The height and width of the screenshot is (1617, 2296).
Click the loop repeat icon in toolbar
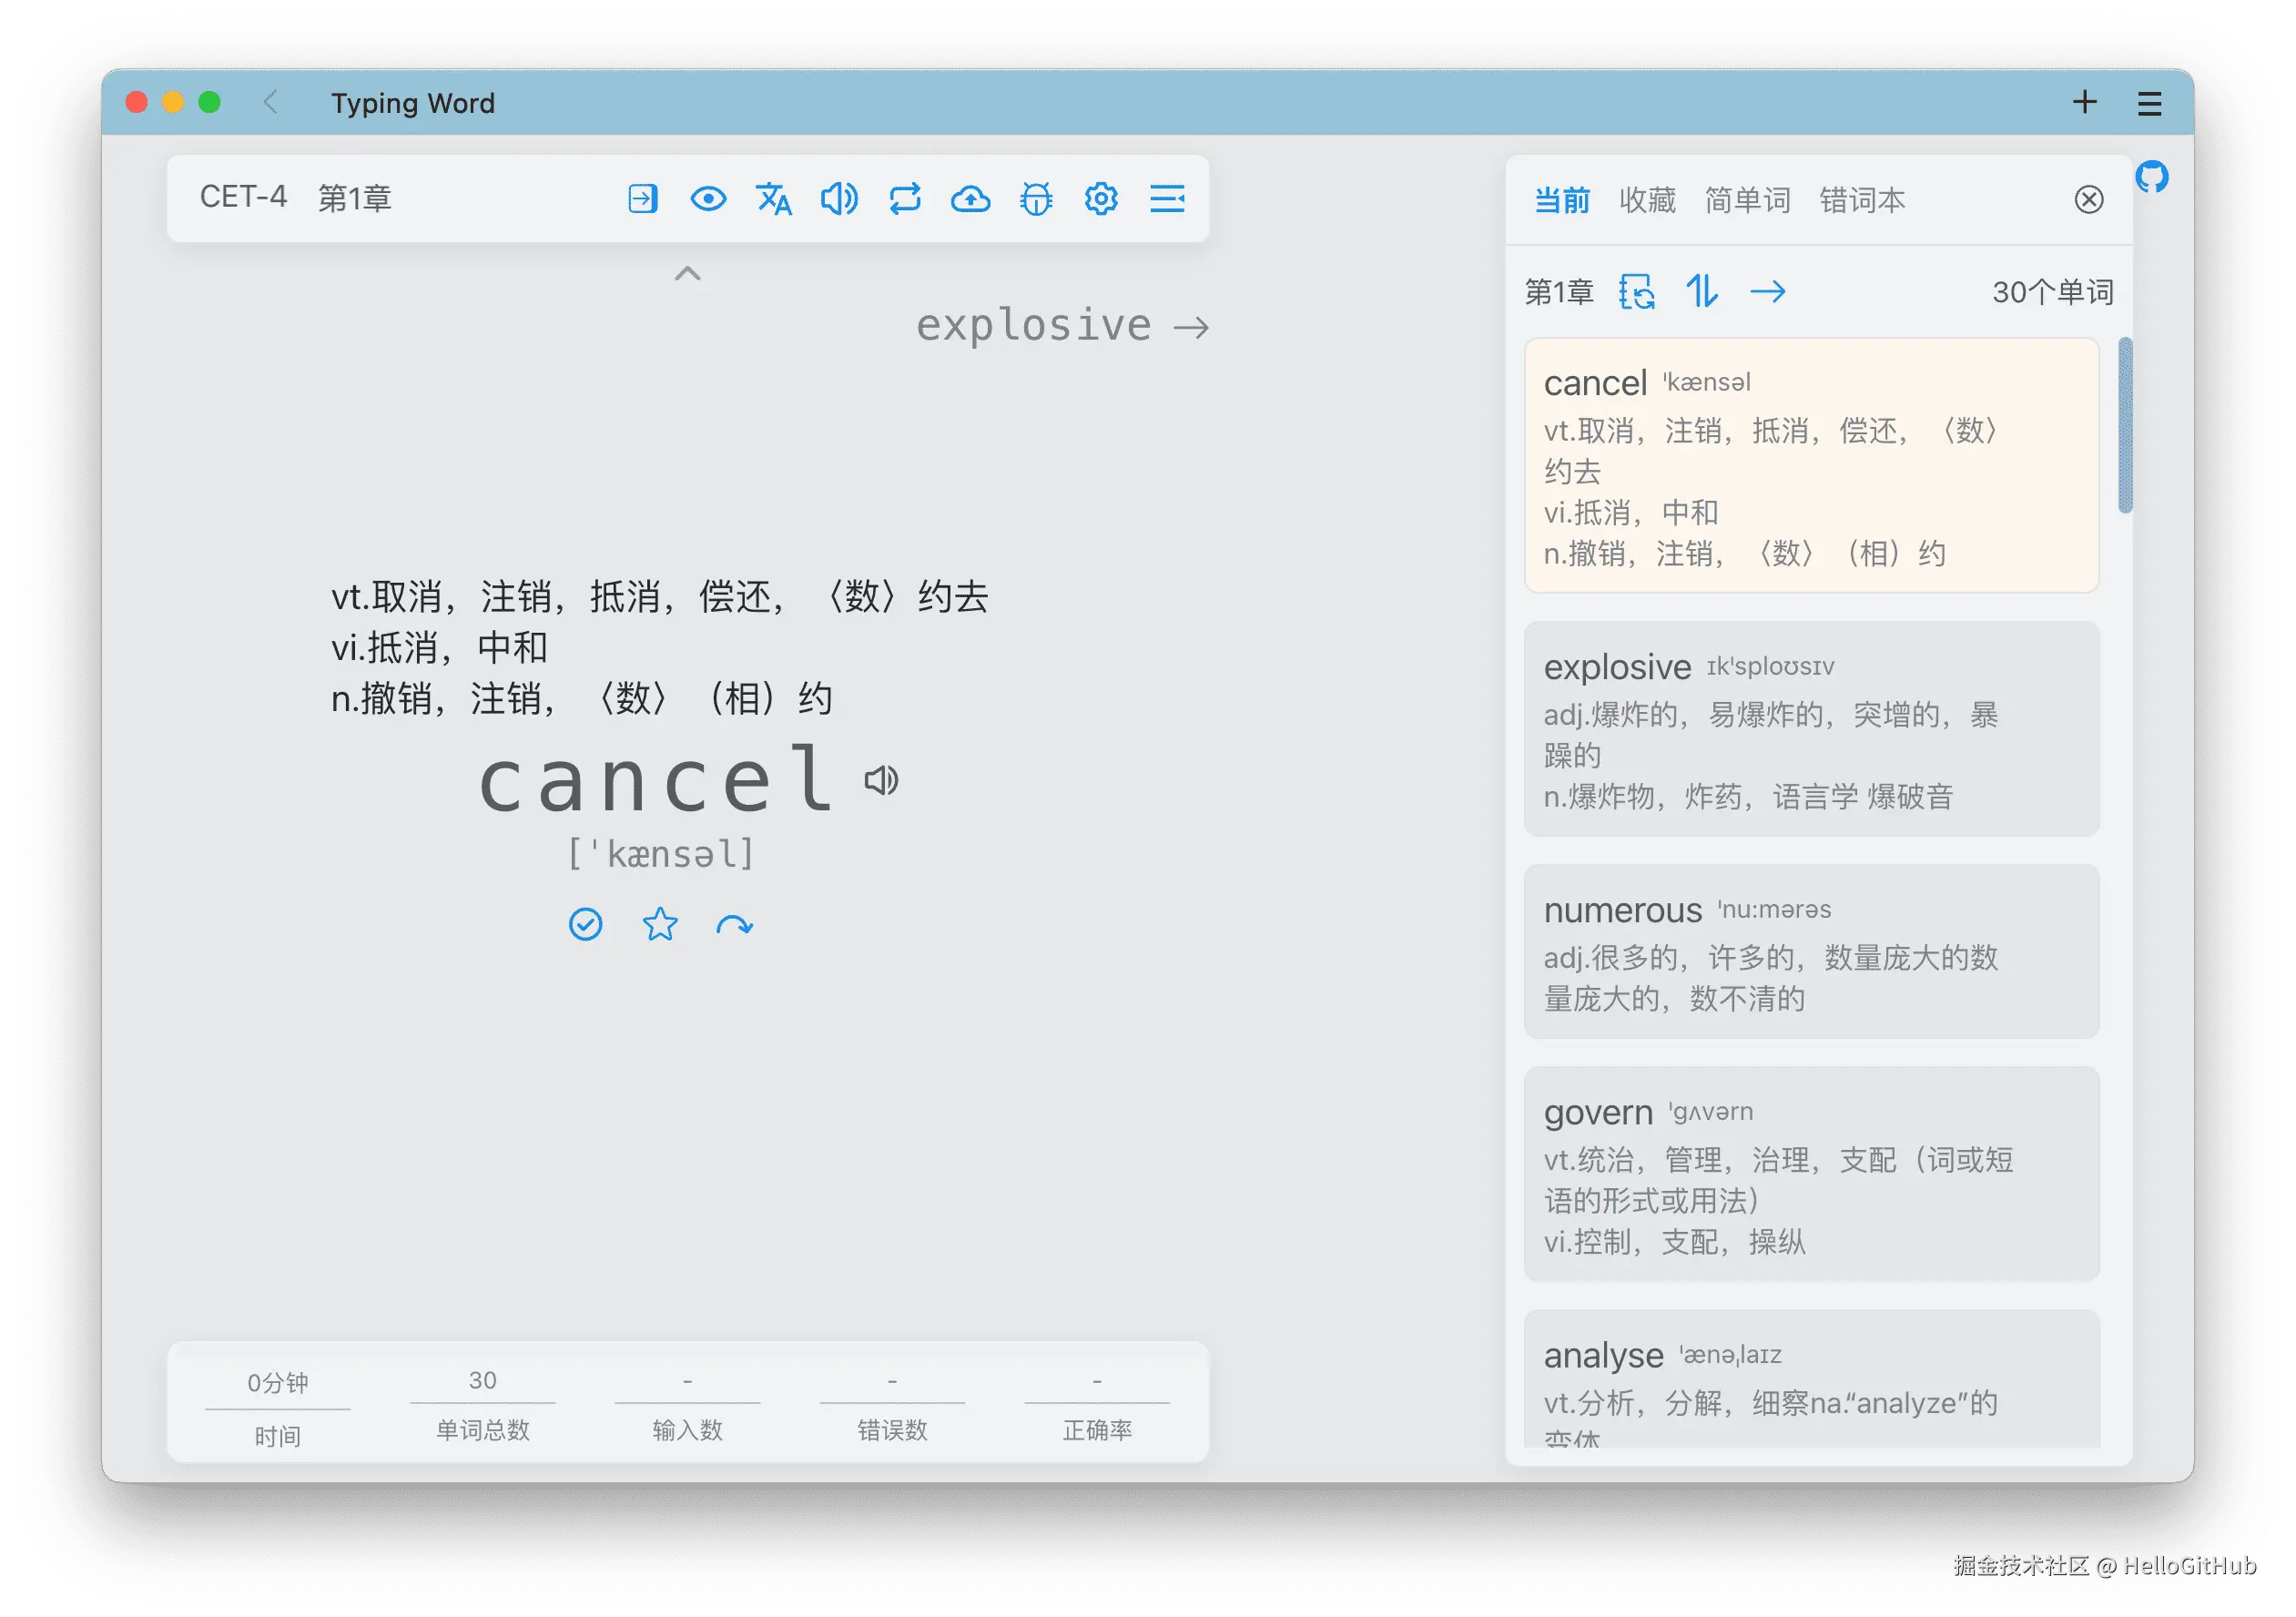pyautogui.click(x=905, y=199)
